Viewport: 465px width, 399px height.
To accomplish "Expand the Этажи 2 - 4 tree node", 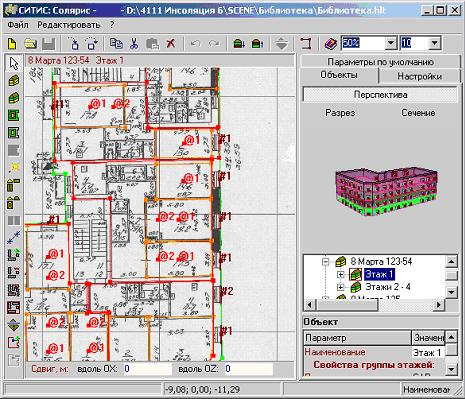I will coord(341,287).
